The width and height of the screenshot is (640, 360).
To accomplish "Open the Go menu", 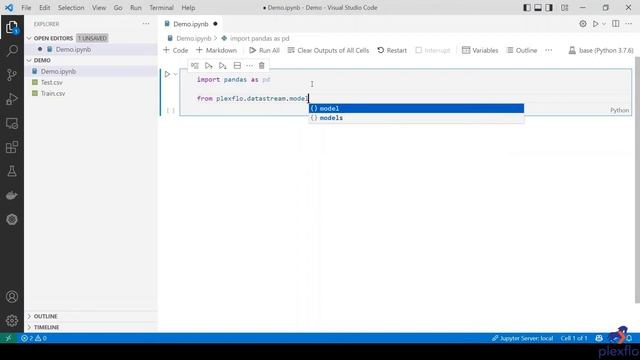I will 118,8.
